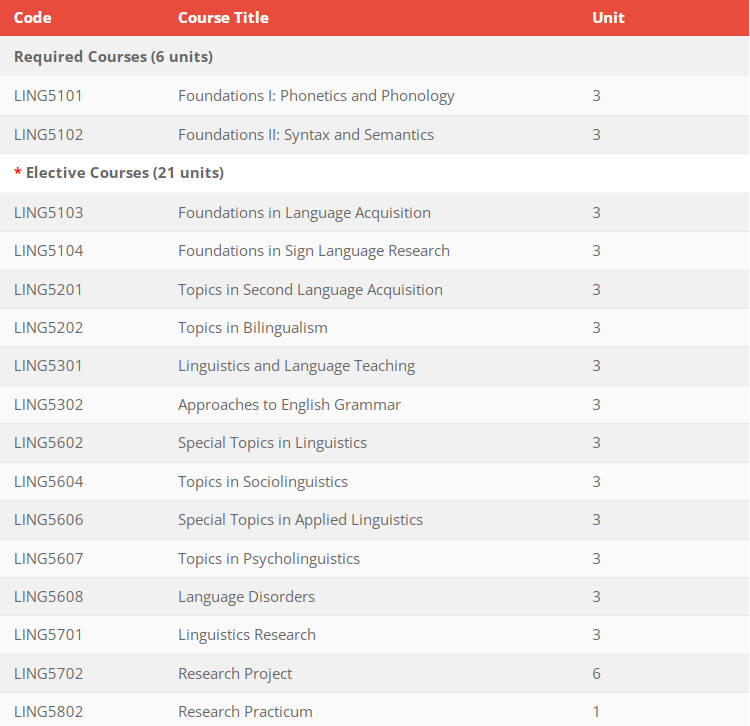
Task: Click the LING5101 course code
Action: point(48,96)
